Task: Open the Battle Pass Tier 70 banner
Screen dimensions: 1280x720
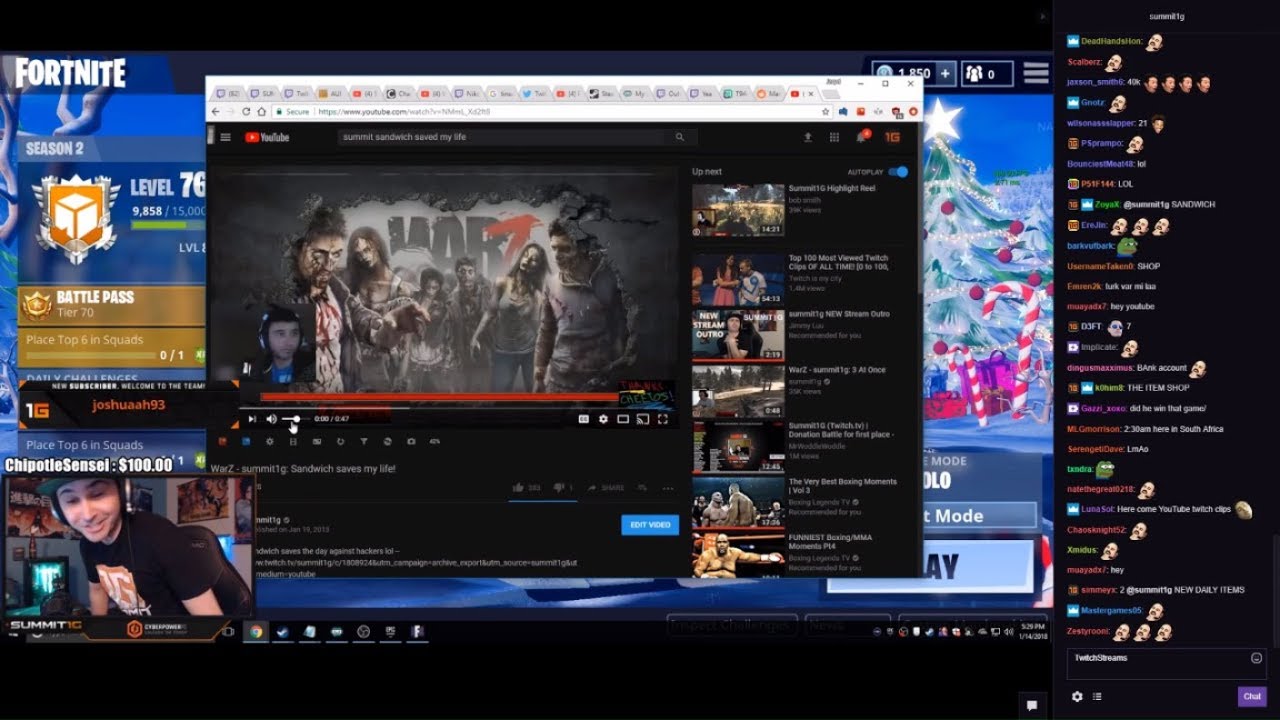Action: coord(112,304)
